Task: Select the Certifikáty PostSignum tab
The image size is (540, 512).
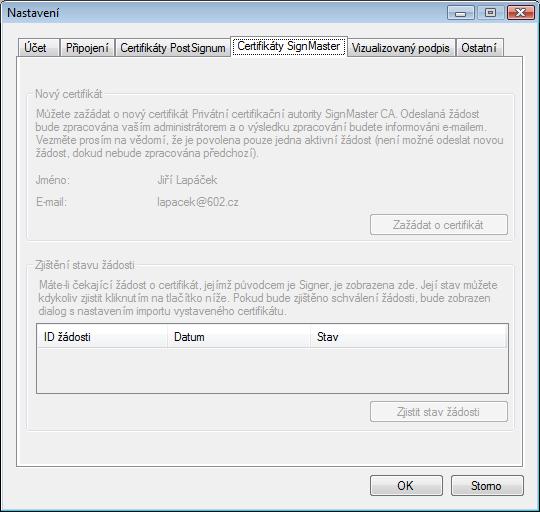Action: pos(173,48)
